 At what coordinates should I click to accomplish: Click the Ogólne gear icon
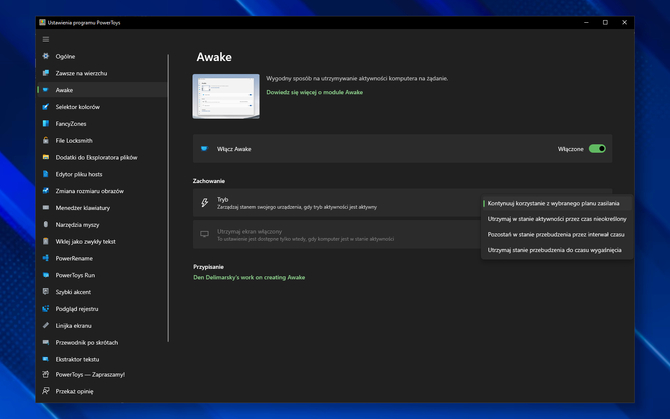[46, 56]
